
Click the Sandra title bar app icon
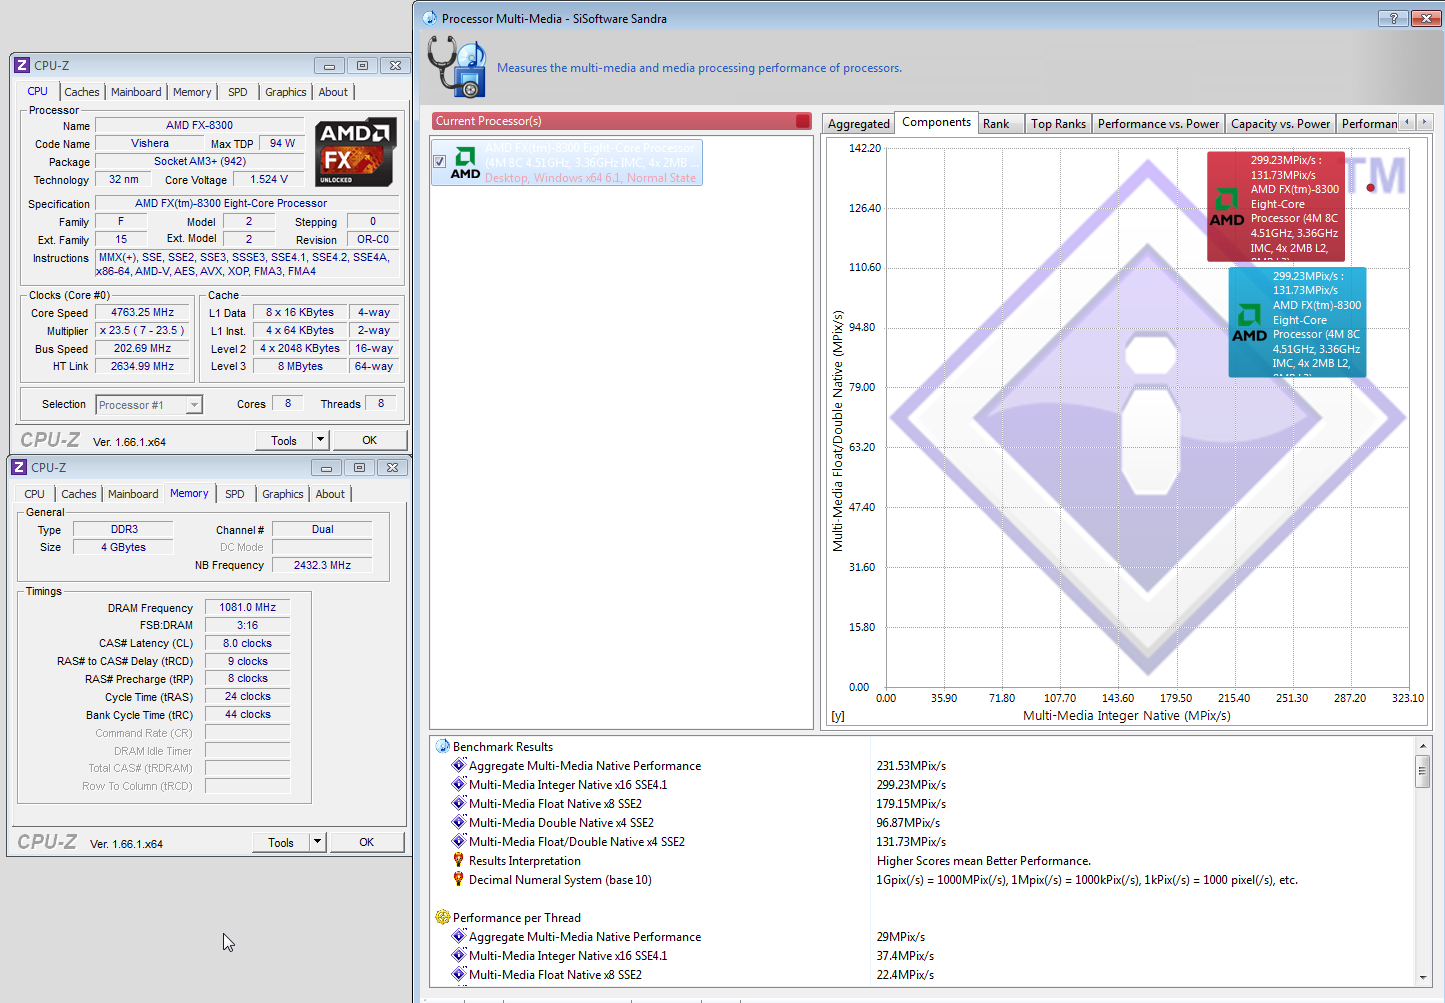[x=430, y=18]
